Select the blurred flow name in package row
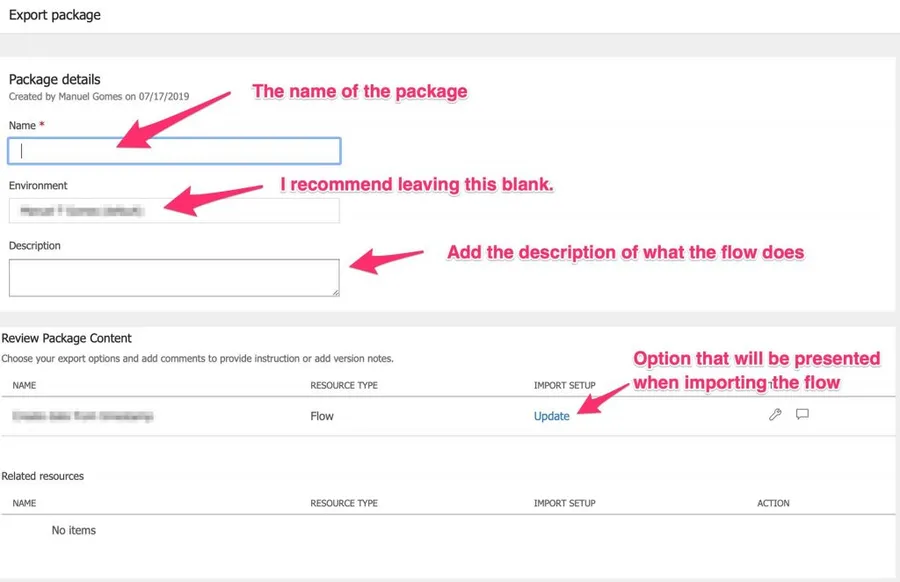This screenshot has height=582, width=900. tap(84, 416)
